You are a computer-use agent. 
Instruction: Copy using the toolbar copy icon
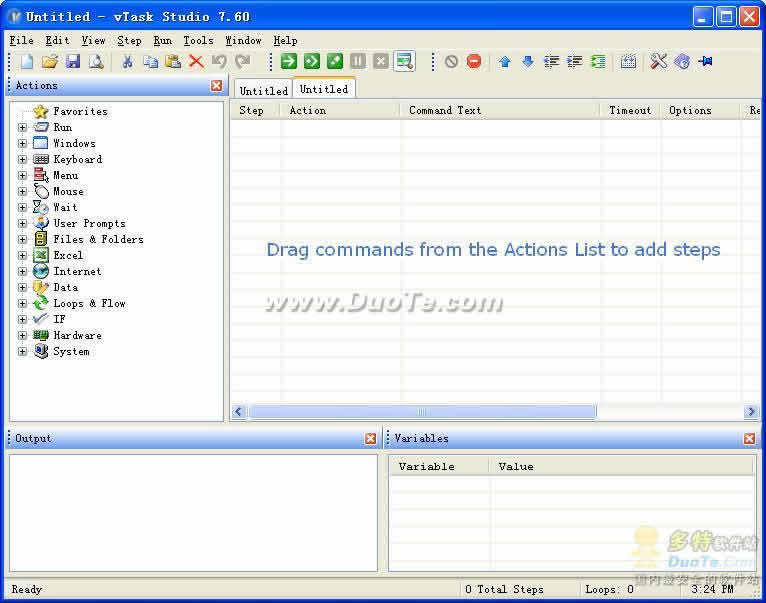150,62
